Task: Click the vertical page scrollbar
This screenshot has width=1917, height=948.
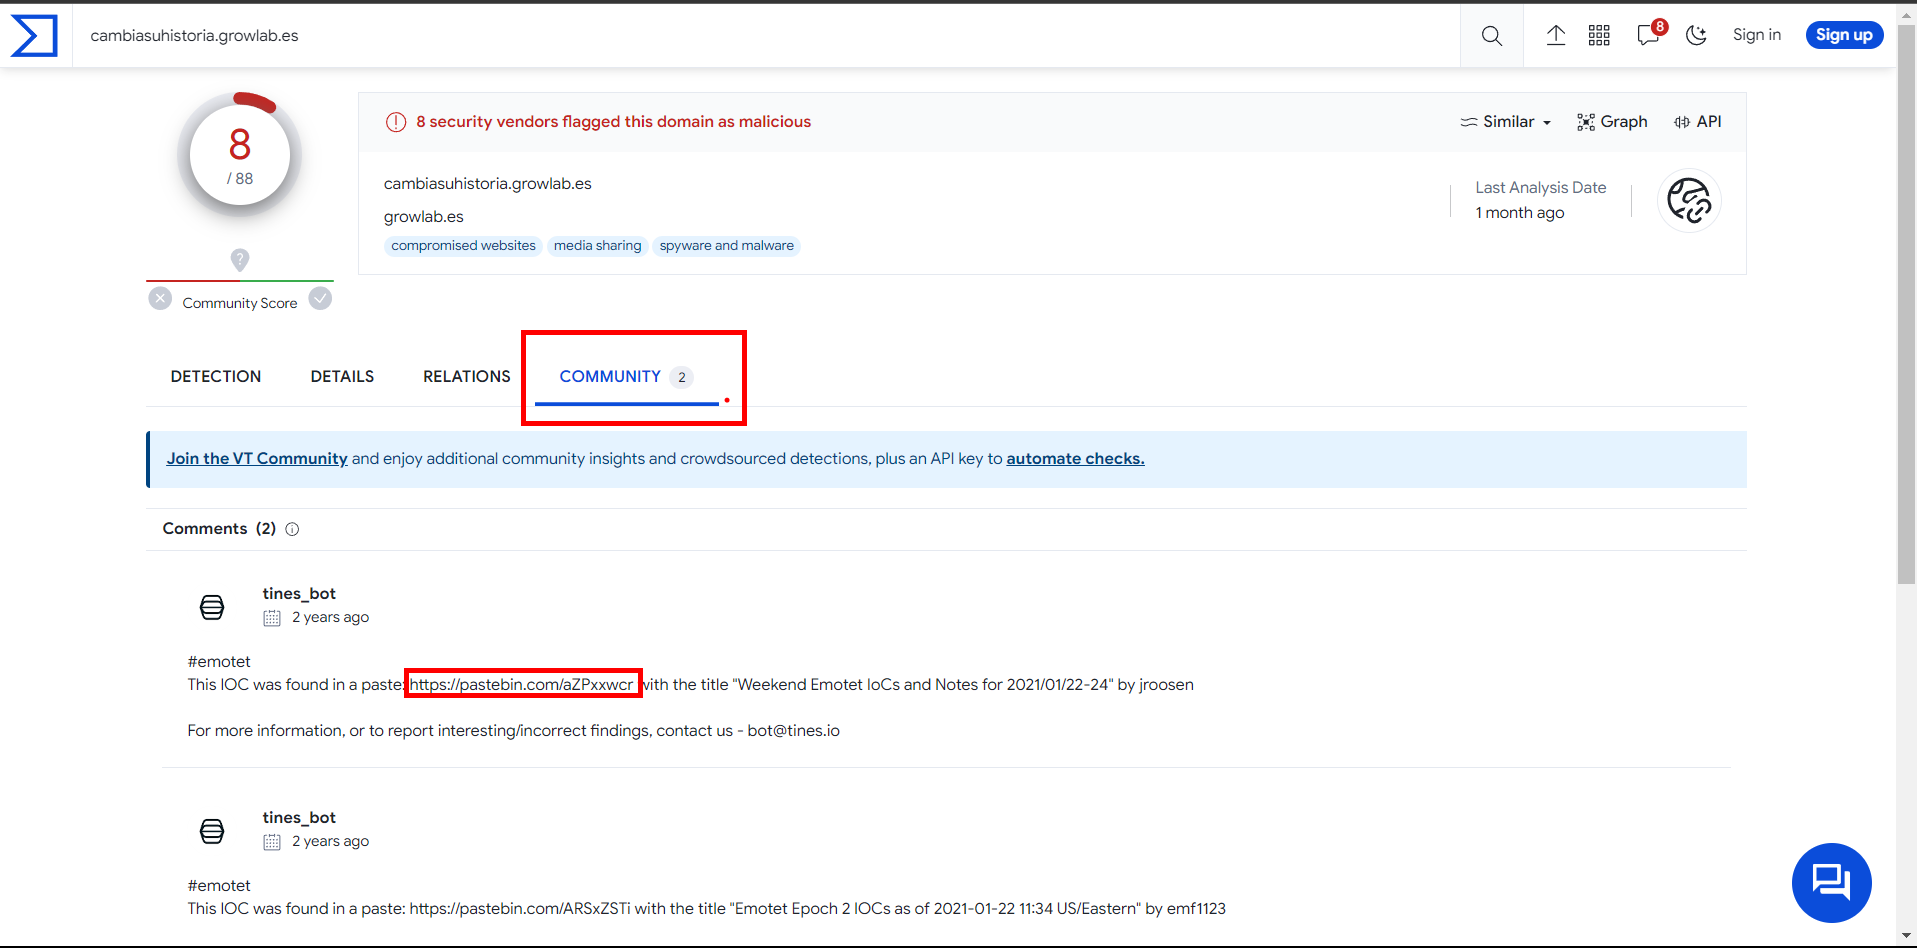Action: 1906,300
